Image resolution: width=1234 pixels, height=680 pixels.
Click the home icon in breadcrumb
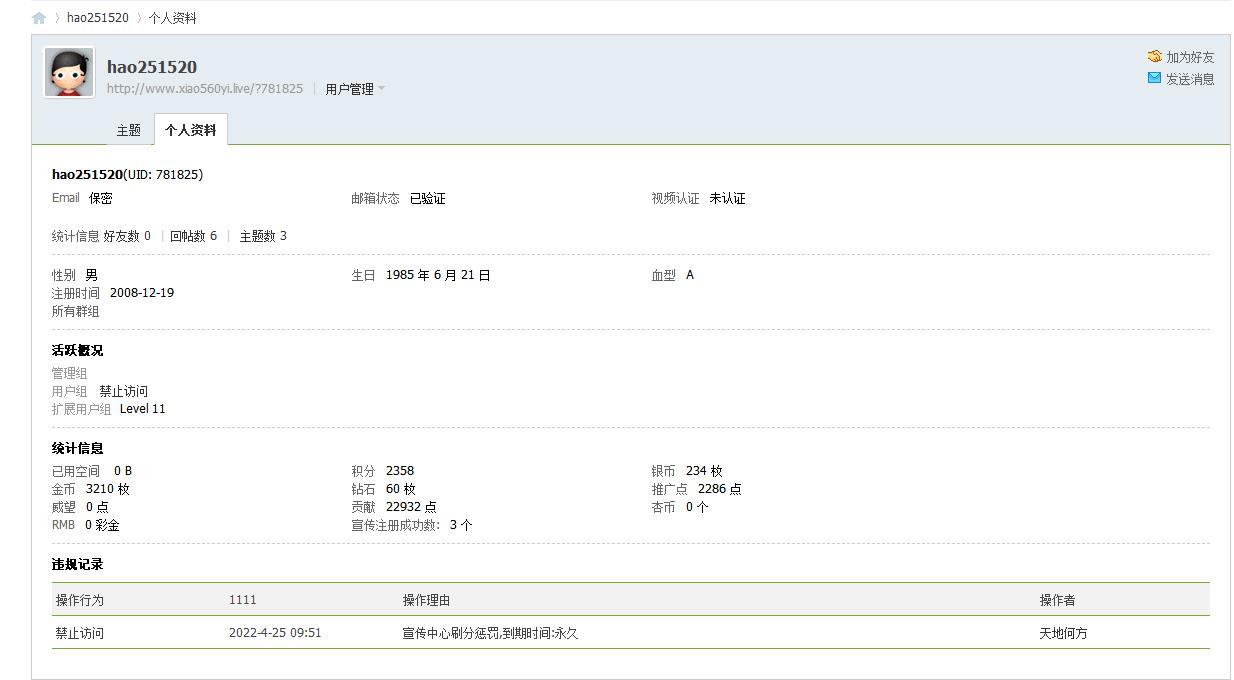tap(39, 18)
